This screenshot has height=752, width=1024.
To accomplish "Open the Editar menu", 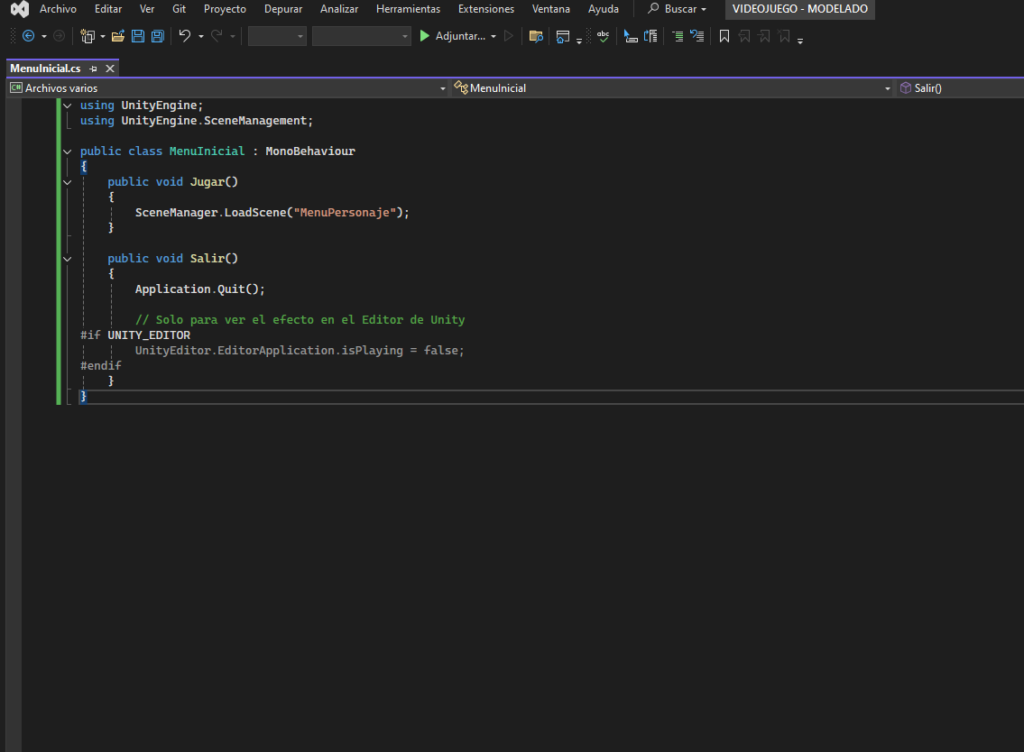I will click(108, 9).
